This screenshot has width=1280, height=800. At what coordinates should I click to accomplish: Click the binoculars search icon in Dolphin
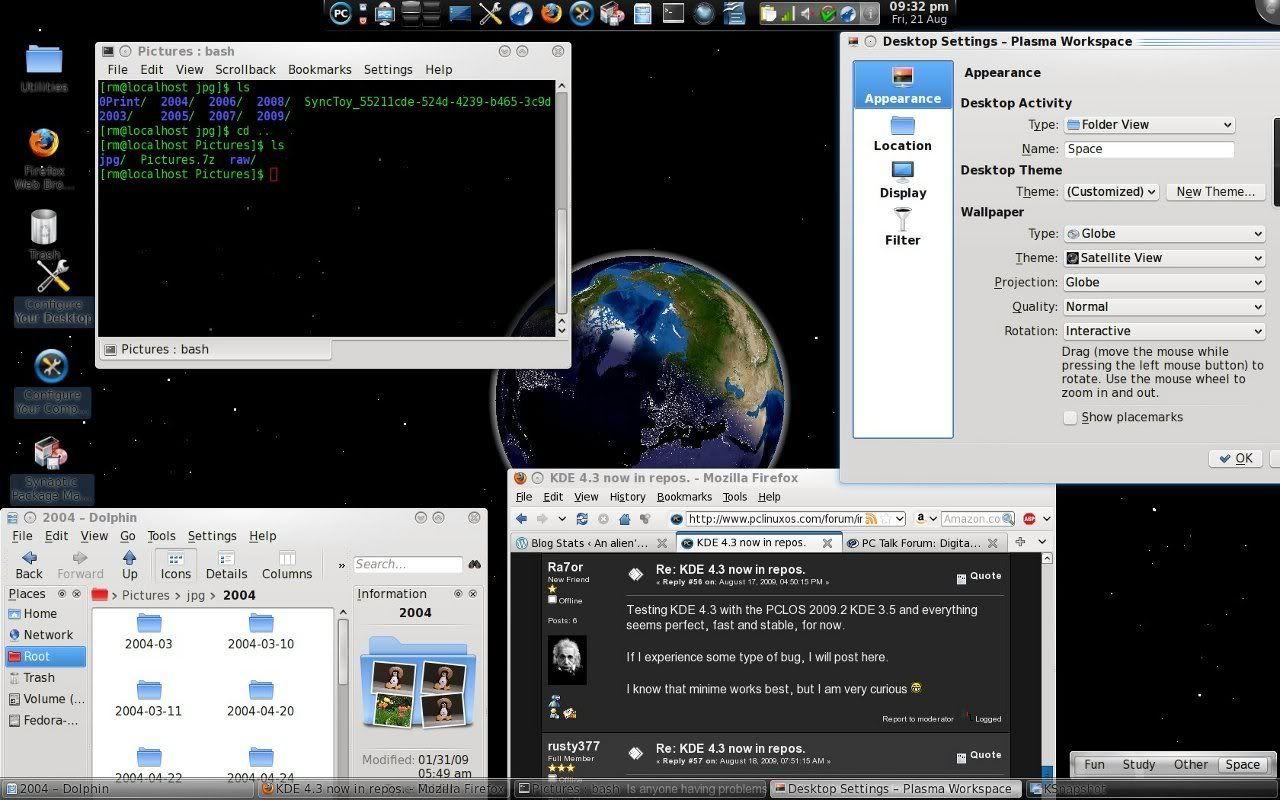pos(474,564)
